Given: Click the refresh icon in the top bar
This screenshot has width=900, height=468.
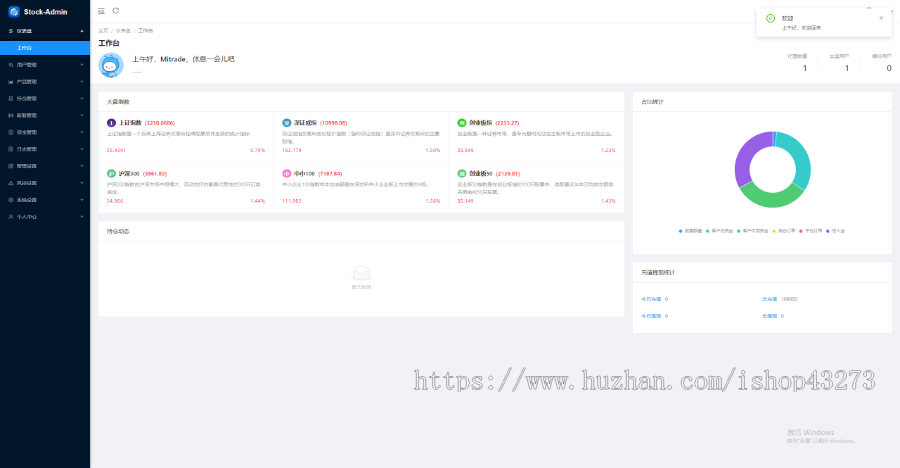Looking at the screenshot, I should [x=115, y=10].
